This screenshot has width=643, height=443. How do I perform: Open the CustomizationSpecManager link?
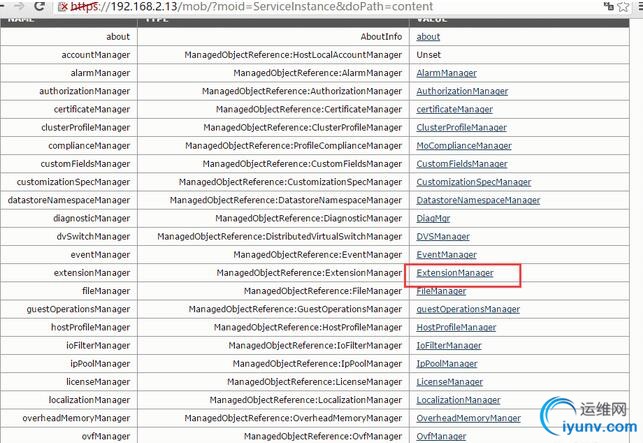click(474, 182)
